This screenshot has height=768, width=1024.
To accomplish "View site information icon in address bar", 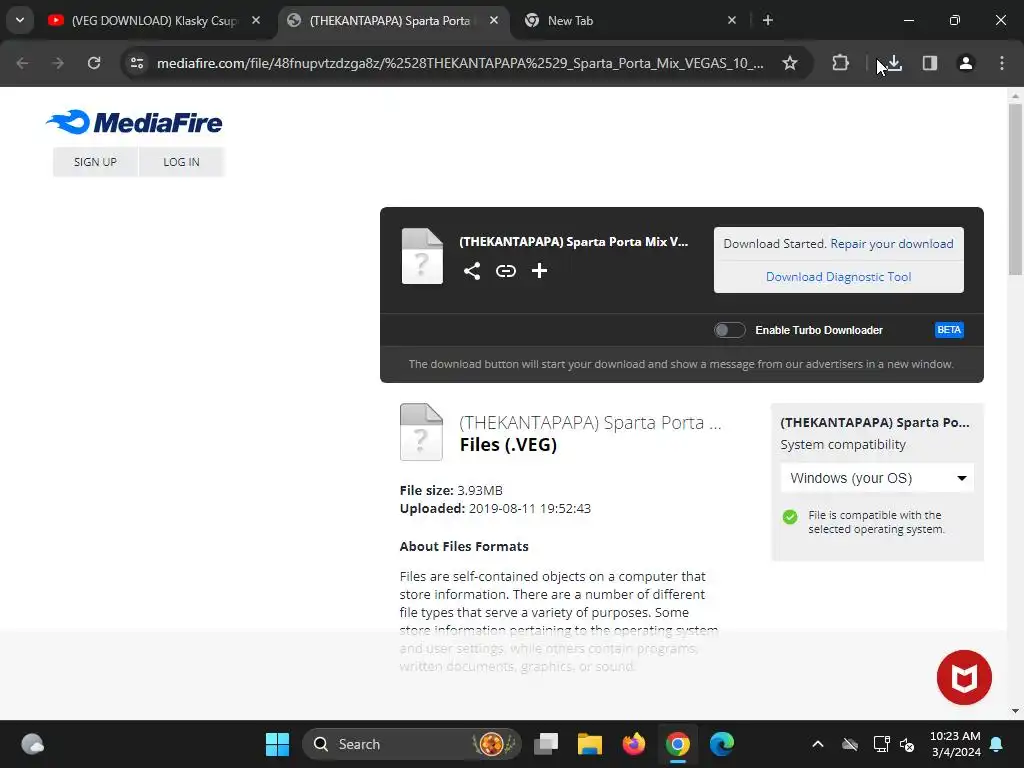I will tap(137, 63).
